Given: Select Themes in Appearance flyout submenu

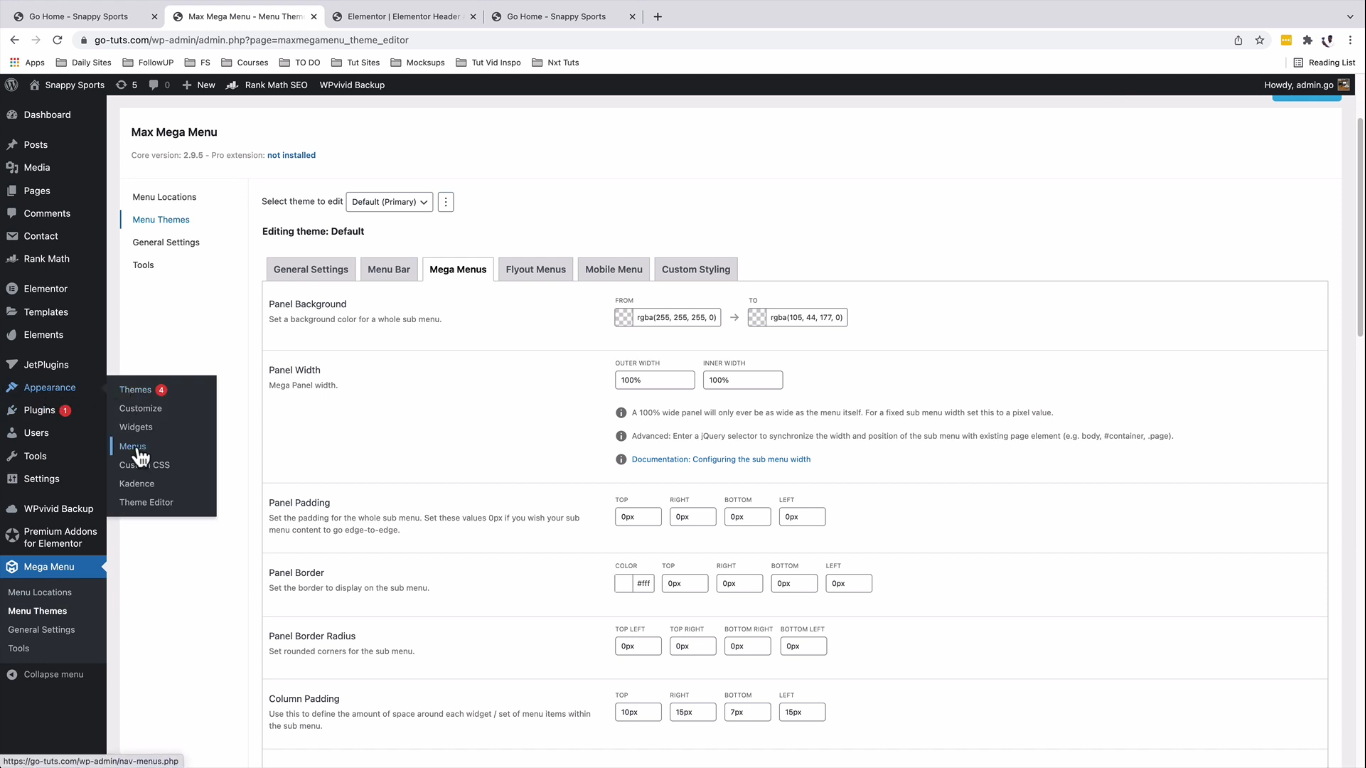Looking at the screenshot, I should 135,390.
